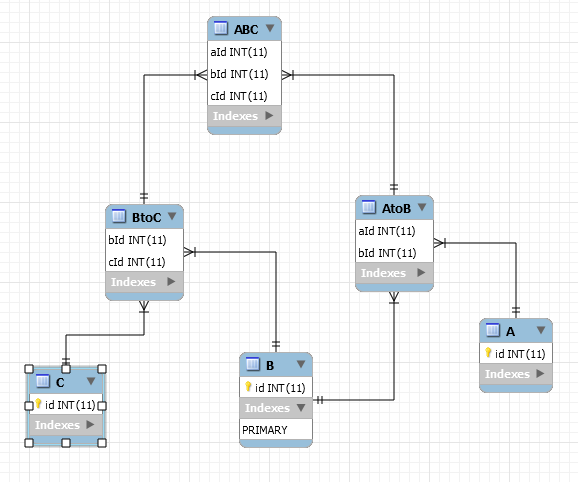Expand the Indexes section of table C
Image resolution: width=578 pixels, height=482 pixels.
(90, 425)
